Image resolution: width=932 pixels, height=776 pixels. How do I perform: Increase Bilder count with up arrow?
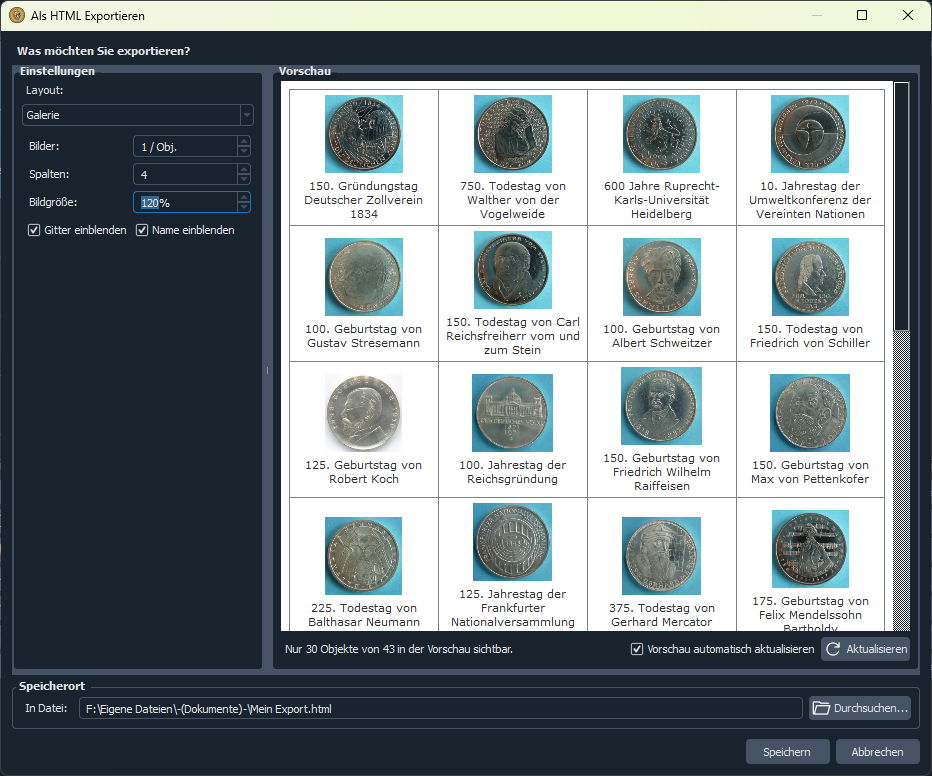244,142
